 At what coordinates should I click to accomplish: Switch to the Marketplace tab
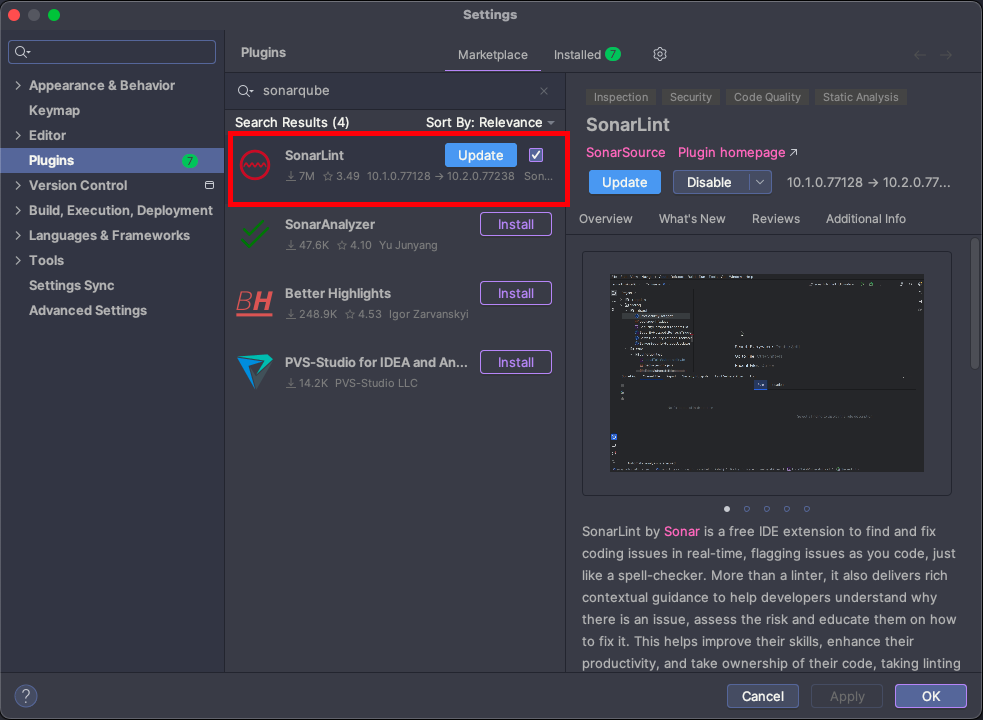(x=493, y=55)
